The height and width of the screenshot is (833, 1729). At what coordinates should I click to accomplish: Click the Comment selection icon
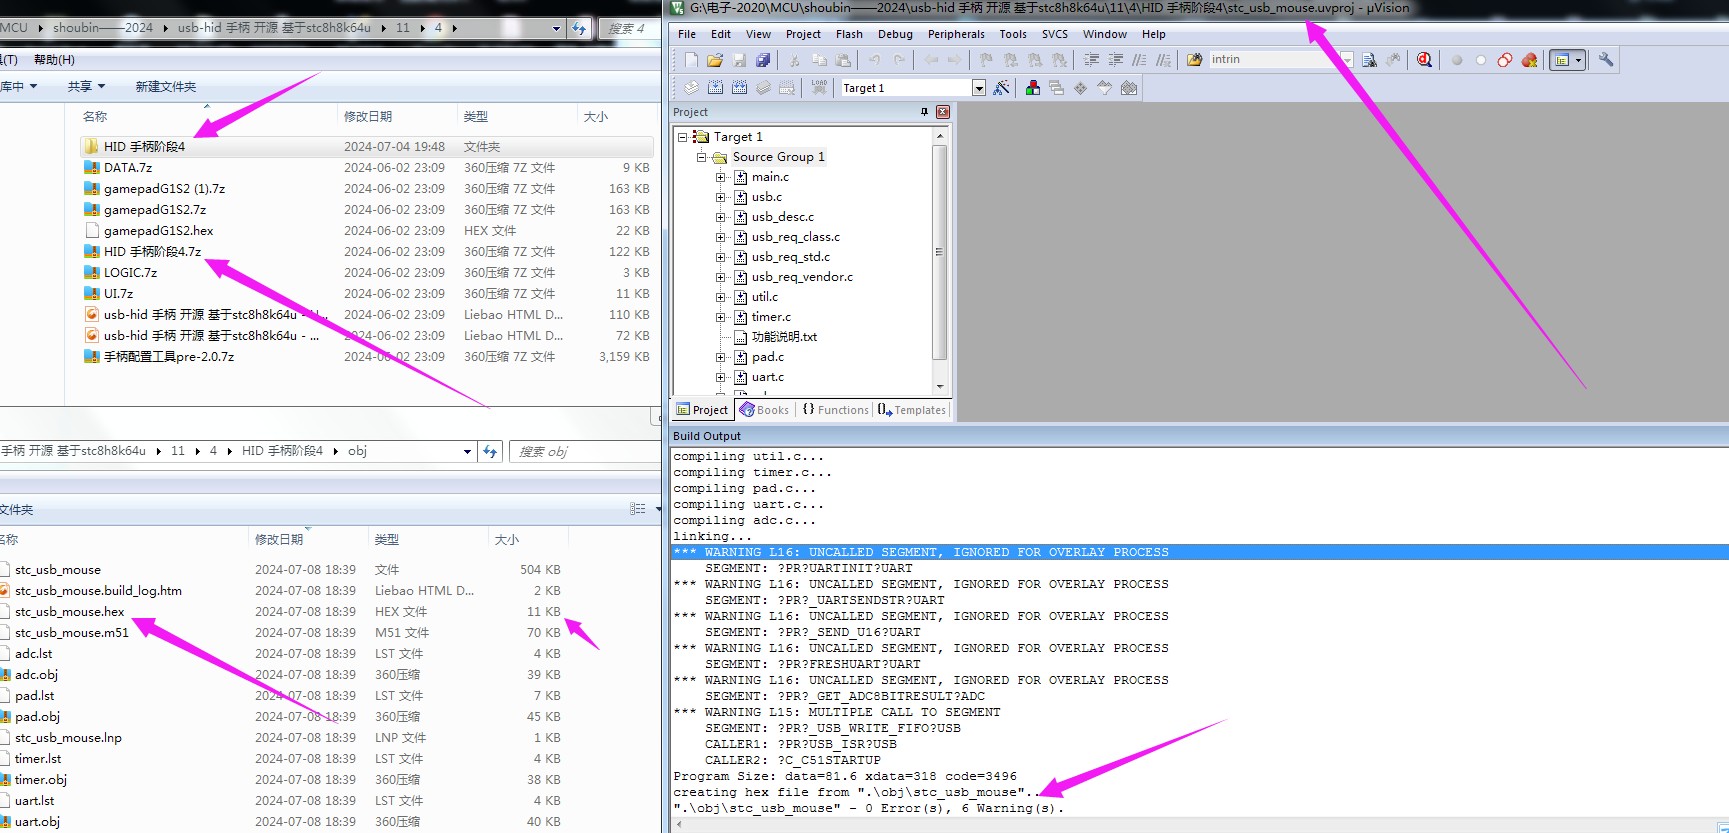1139,60
